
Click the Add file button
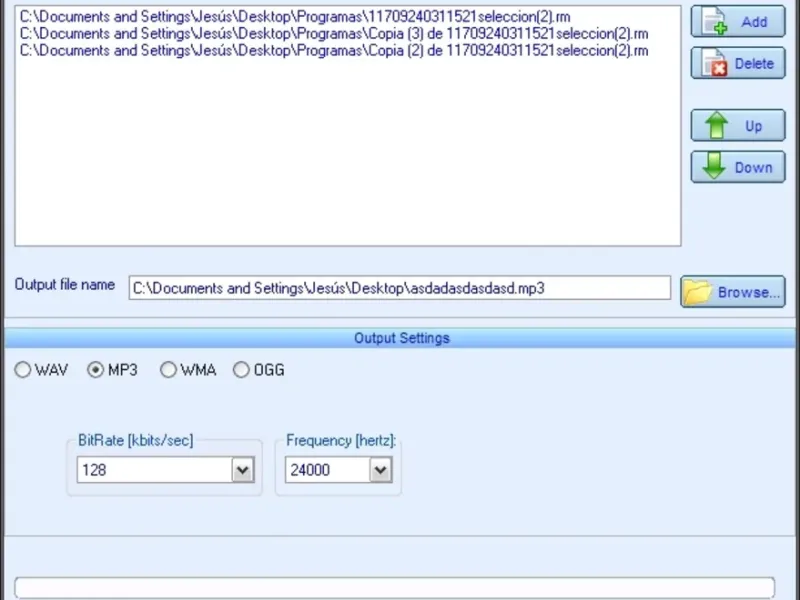pos(738,21)
